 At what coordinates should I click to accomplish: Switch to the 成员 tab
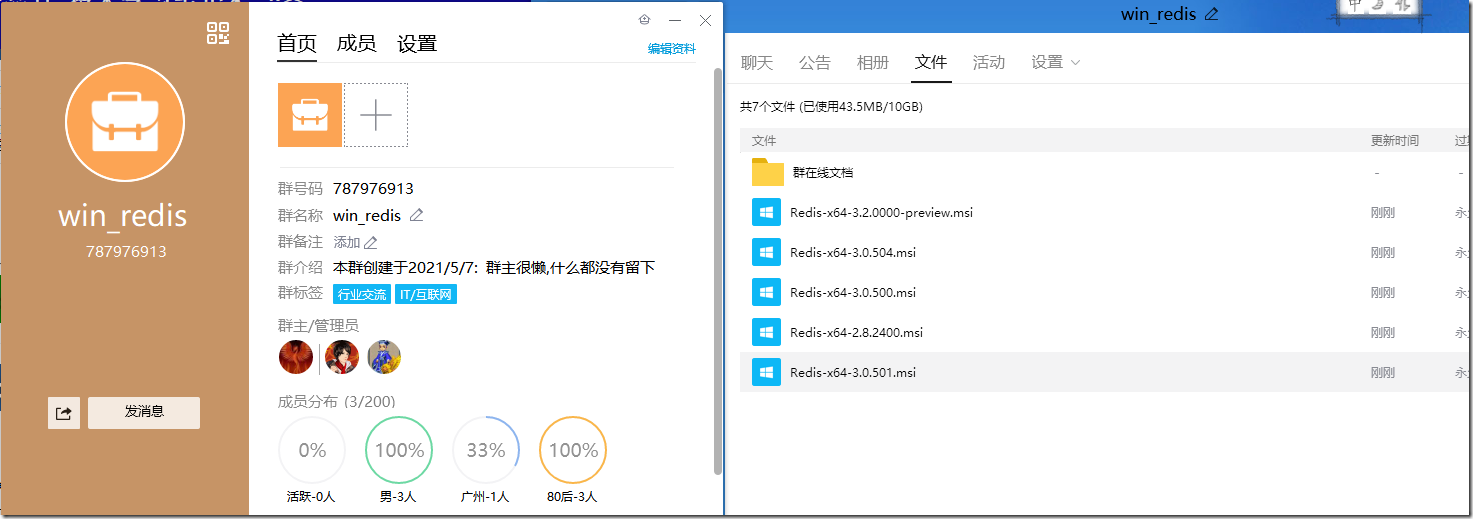(357, 44)
